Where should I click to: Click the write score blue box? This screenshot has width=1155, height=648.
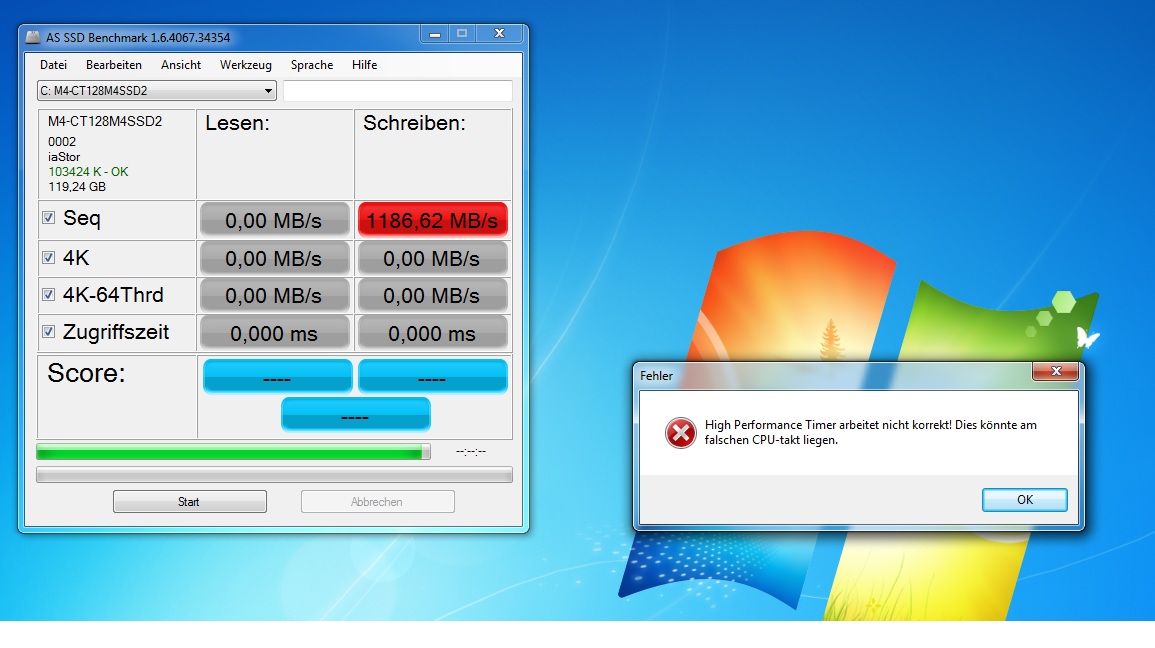pyautogui.click(x=432, y=376)
